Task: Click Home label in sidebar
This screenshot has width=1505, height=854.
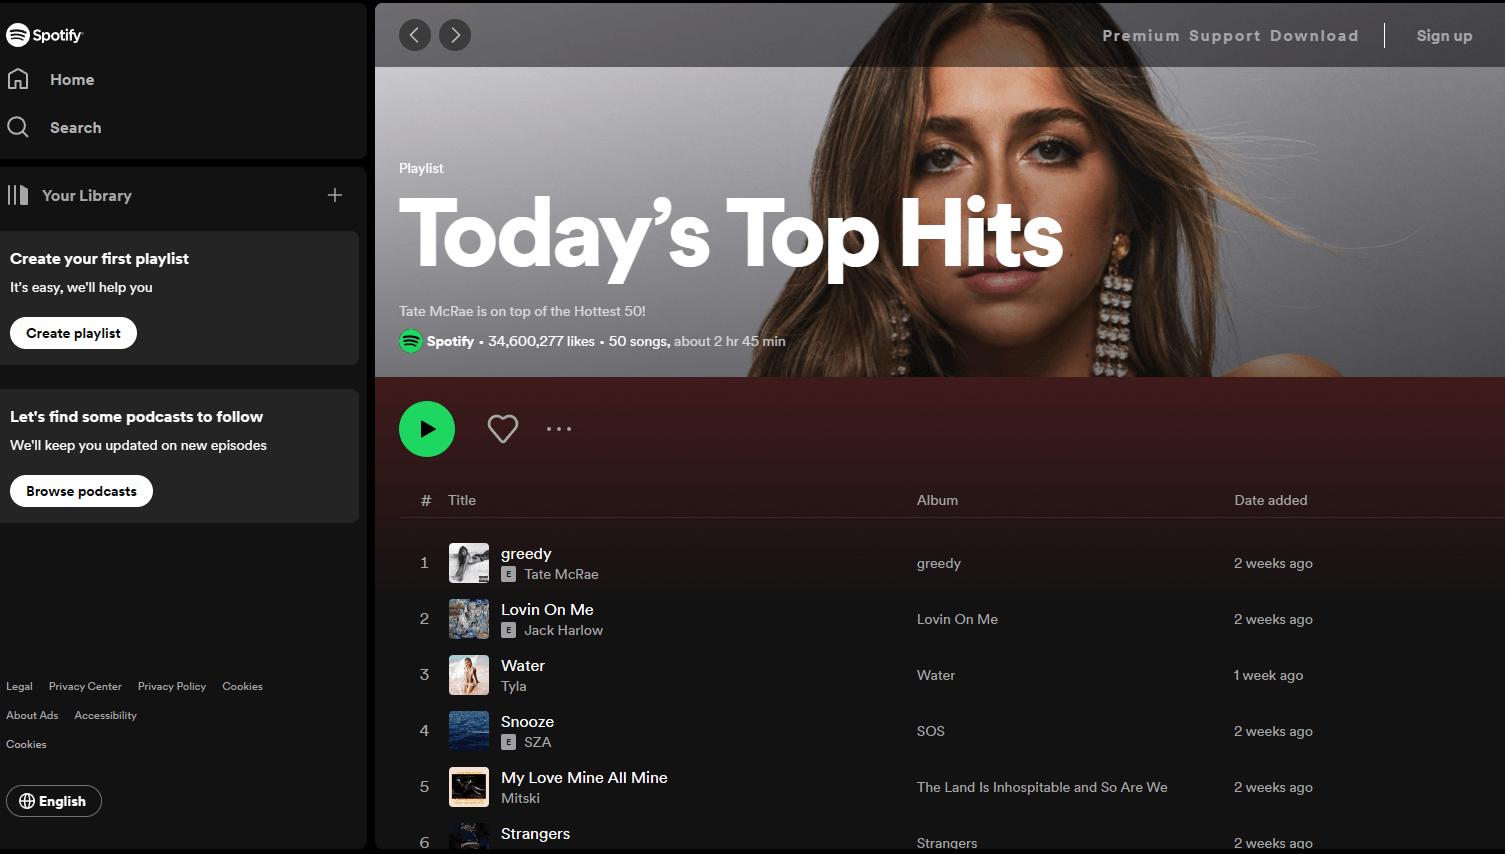Action: point(72,79)
